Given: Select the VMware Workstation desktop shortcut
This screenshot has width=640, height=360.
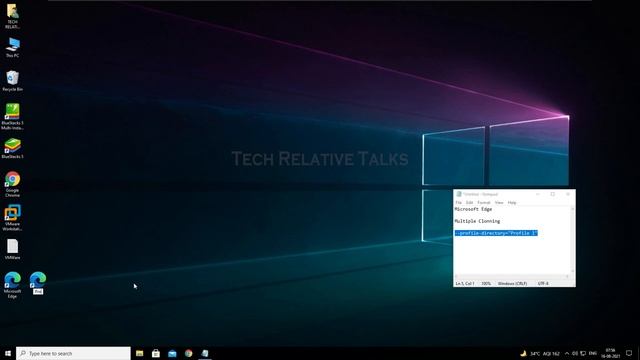Looking at the screenshot, I should coord(12,218).
